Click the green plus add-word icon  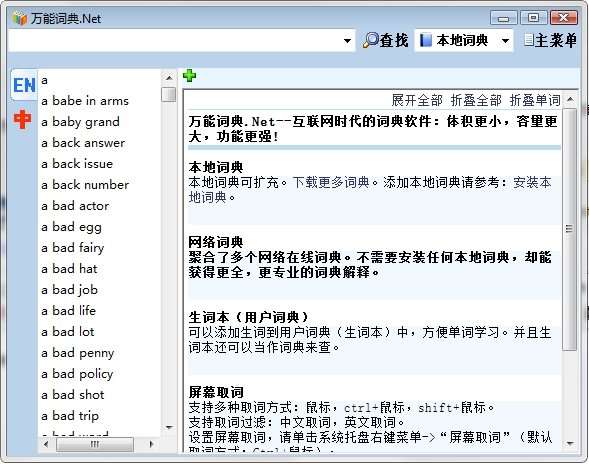click(189, 76)
